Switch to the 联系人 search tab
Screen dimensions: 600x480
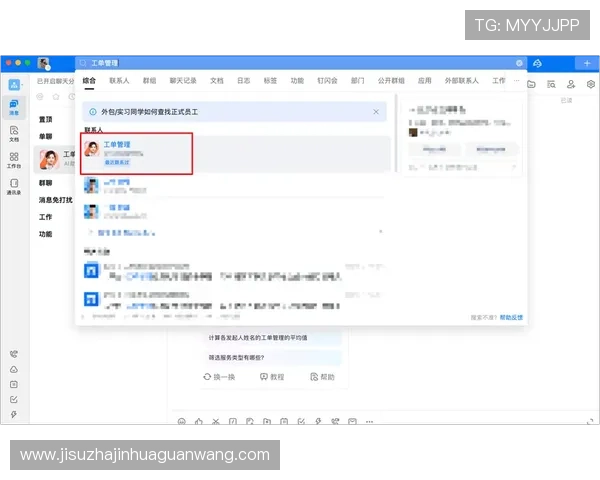(119, 80)
